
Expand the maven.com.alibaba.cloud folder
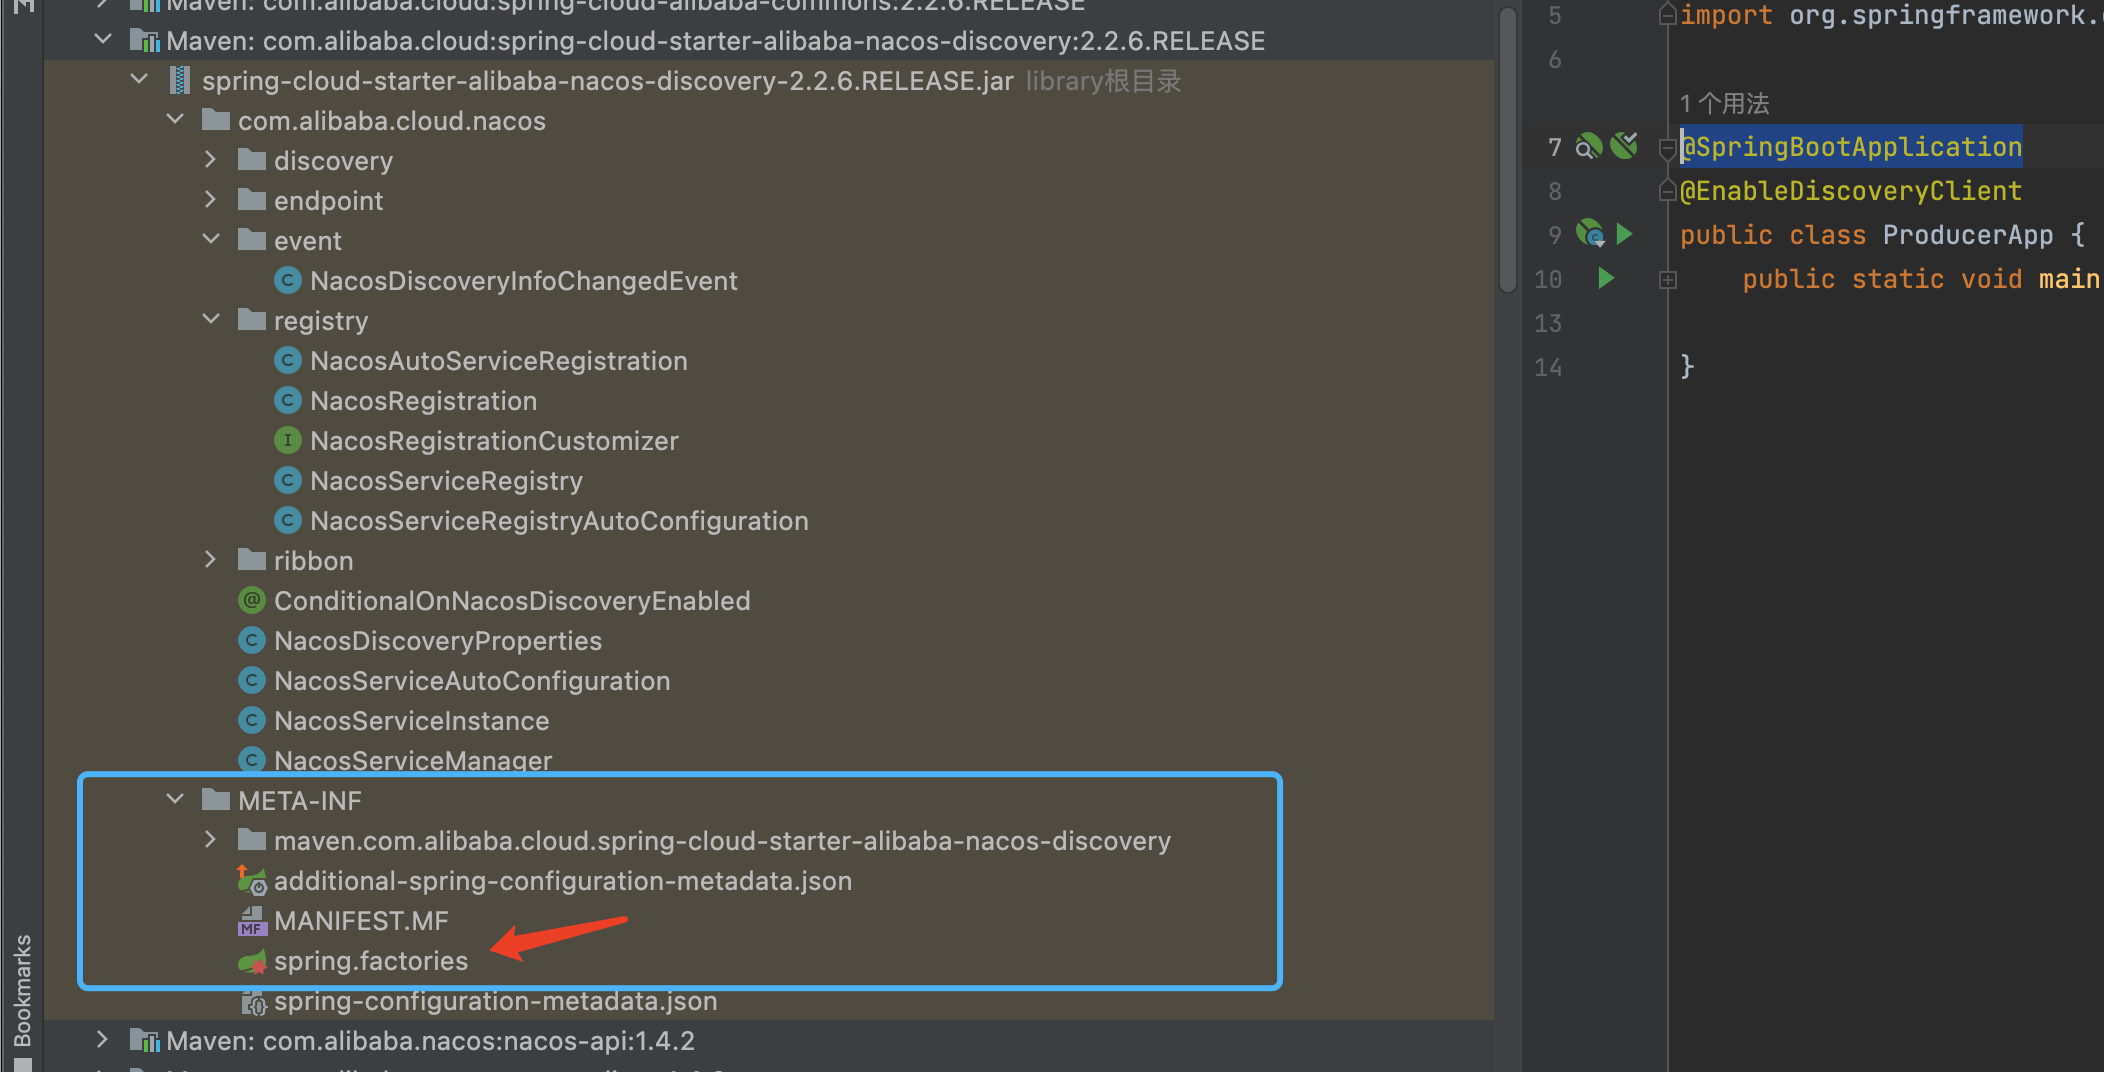click(211, 840)
